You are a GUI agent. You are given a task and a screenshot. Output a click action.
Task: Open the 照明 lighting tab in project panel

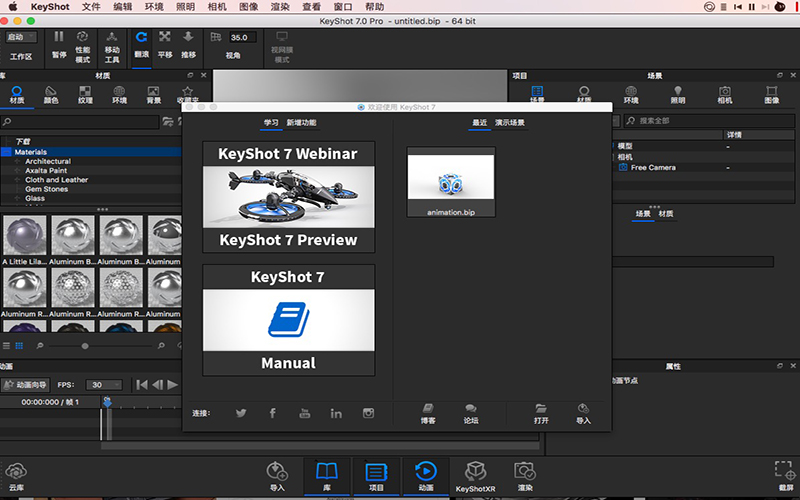(678, 95)
